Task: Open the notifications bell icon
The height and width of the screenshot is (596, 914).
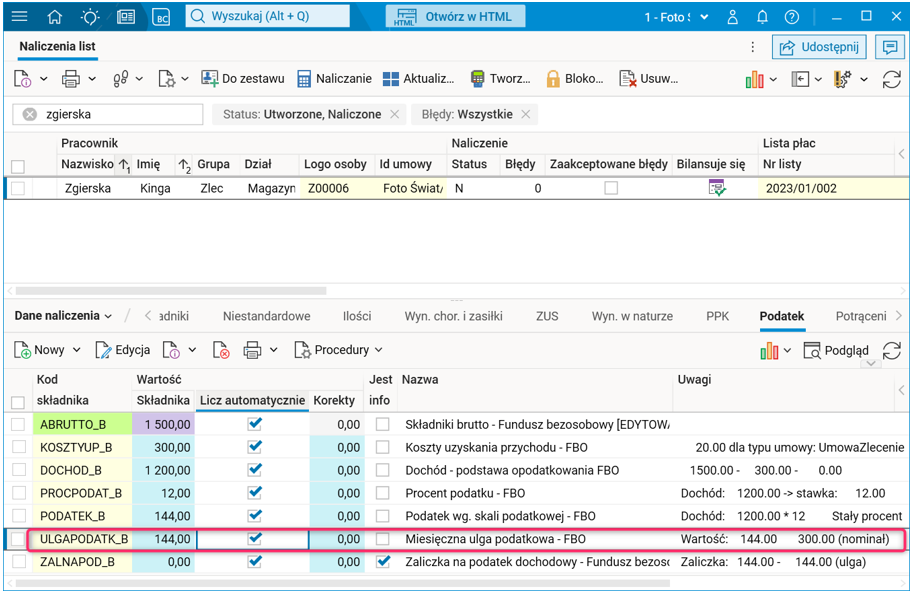Action: pyautogui.click(x=763, y=17)
